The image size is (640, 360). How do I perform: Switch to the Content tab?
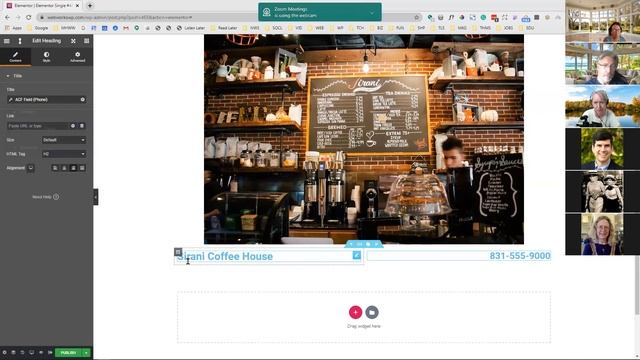16,57
